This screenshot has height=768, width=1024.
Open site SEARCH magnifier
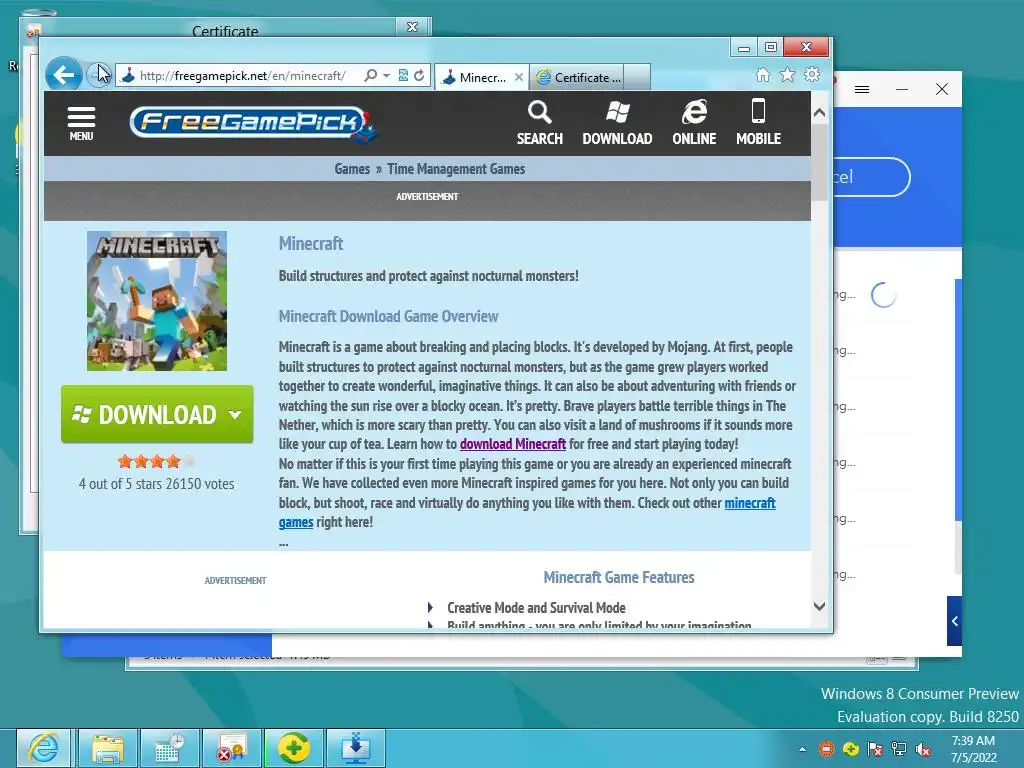pos(539,123)
